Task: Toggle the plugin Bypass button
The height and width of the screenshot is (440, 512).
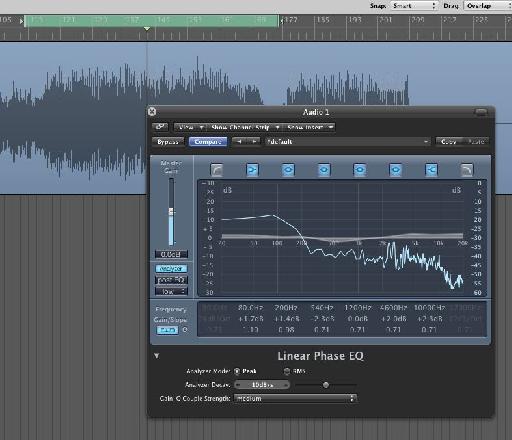Action: point(168,142)
